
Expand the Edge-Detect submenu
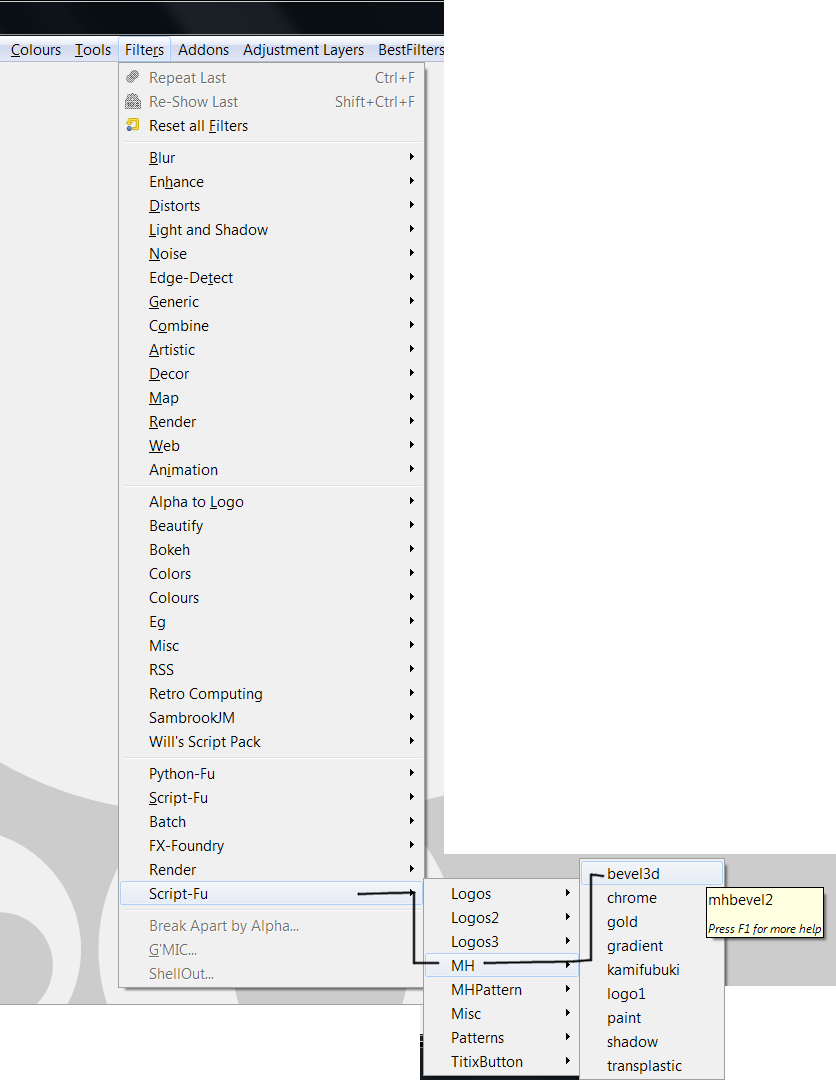click(x=271, y=278)
